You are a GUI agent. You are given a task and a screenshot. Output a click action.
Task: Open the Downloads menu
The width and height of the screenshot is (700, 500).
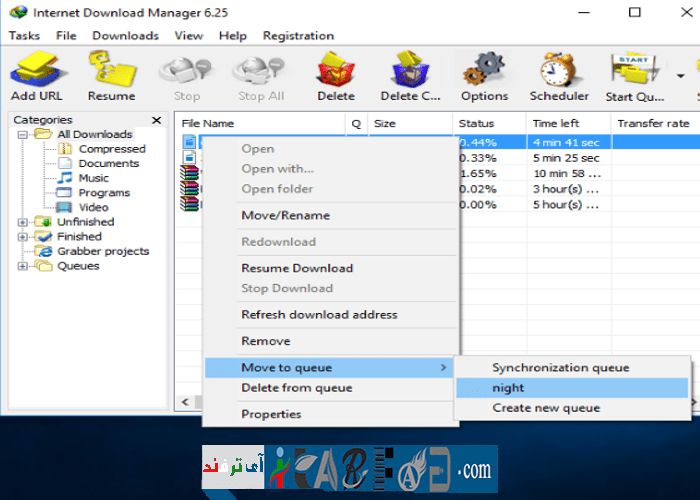coord(125,36)
